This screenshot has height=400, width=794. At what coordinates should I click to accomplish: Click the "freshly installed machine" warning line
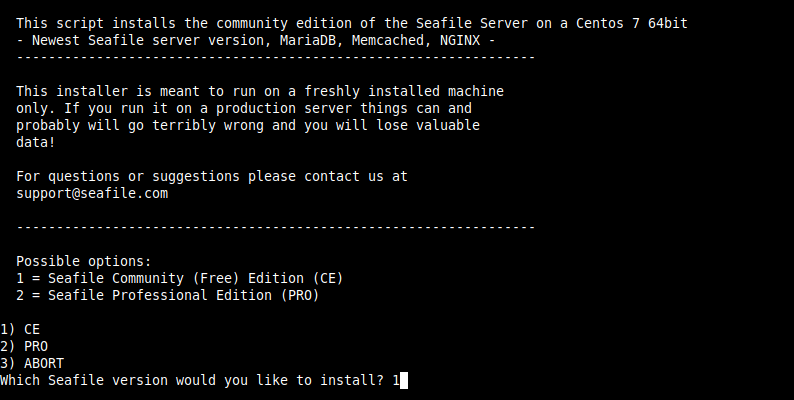[x=260, y=91]
